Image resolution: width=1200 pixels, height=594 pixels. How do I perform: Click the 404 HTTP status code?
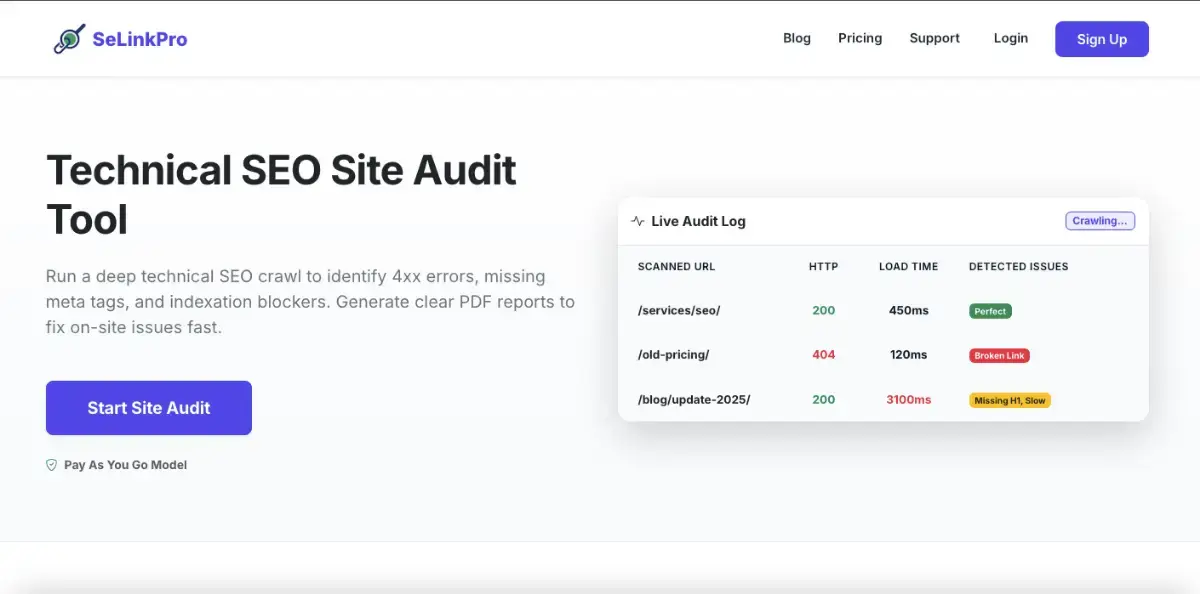[x=824, y=355]
